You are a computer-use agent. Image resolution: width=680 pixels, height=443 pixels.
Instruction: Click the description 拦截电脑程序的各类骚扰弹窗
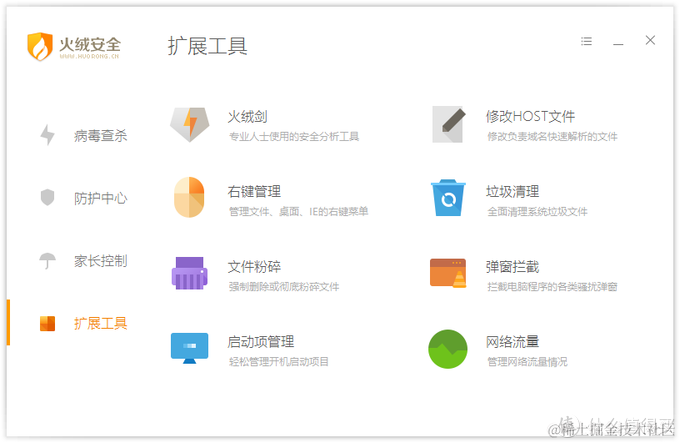552,287
